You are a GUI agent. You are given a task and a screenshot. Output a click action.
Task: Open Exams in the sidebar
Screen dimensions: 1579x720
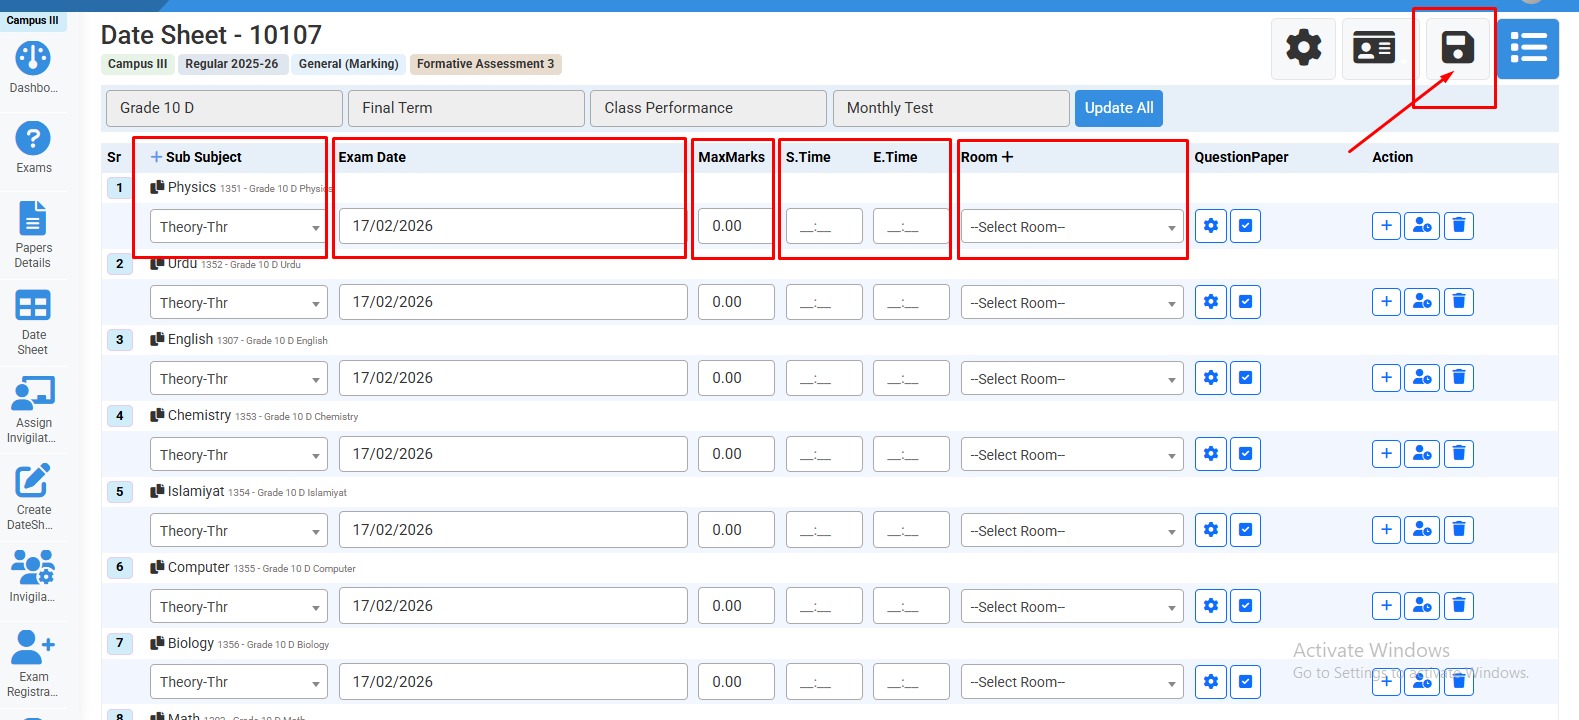[x=33, y=147]
